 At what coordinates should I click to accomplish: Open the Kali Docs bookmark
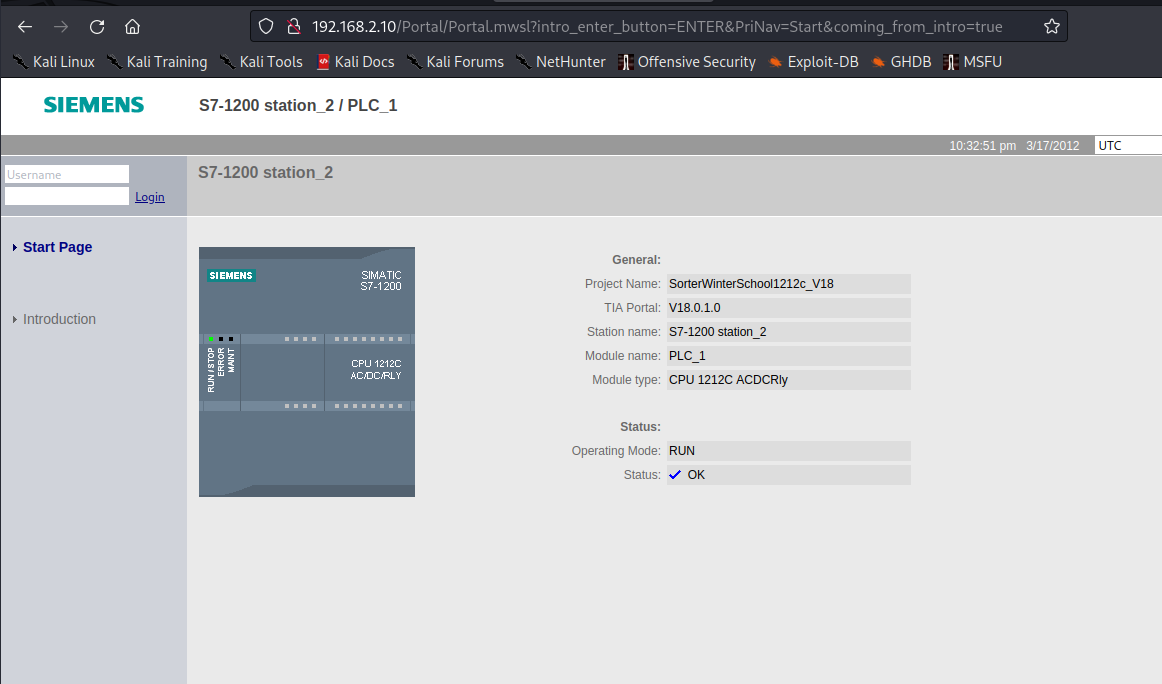356,62
